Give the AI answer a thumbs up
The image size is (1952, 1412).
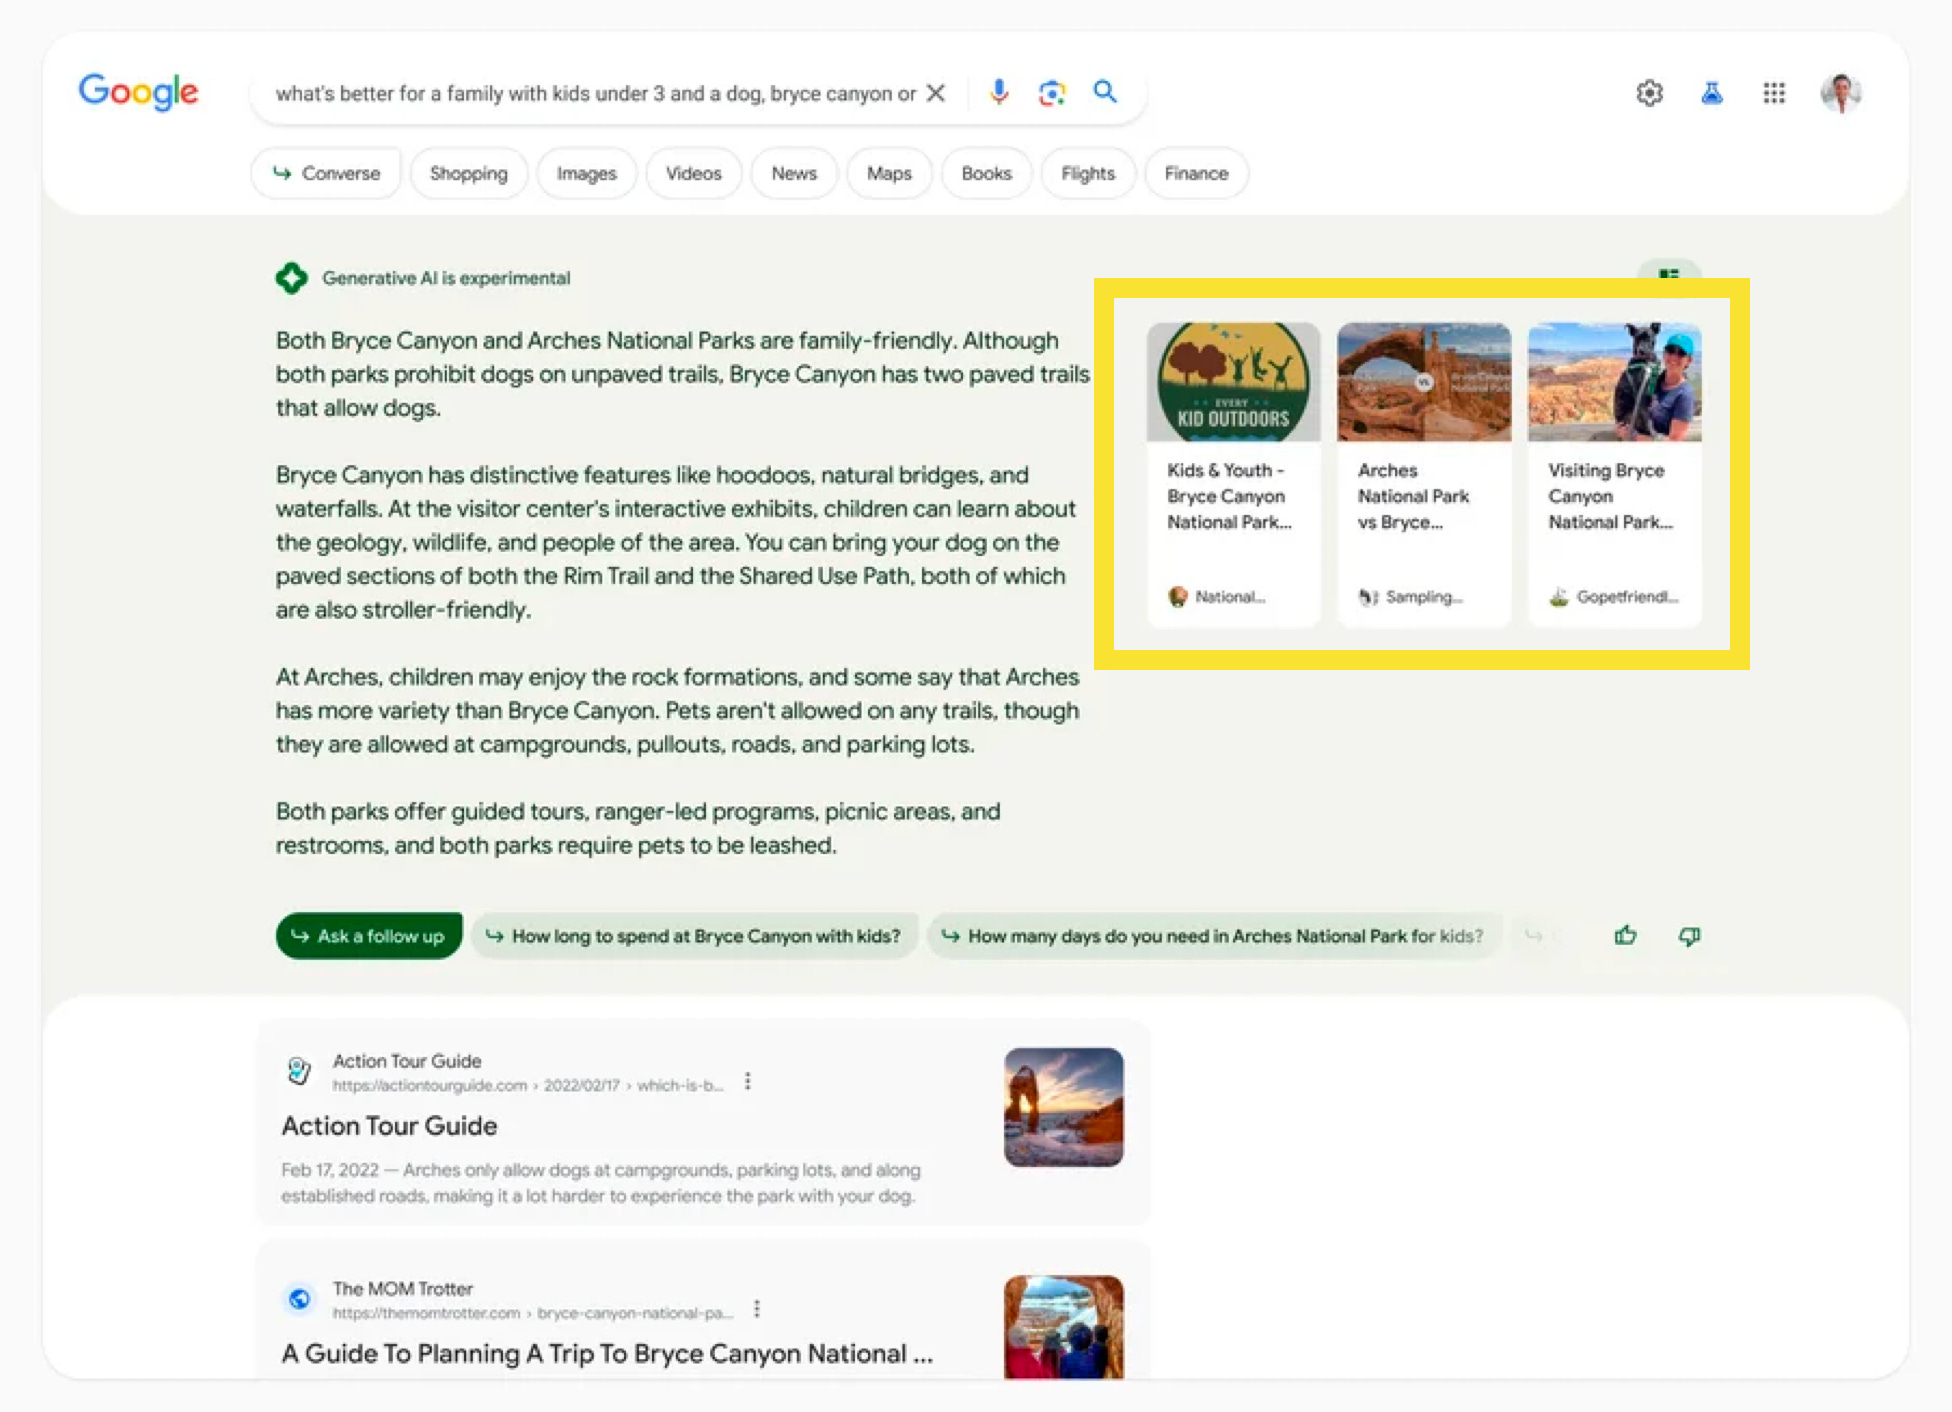coord(1625,936)
